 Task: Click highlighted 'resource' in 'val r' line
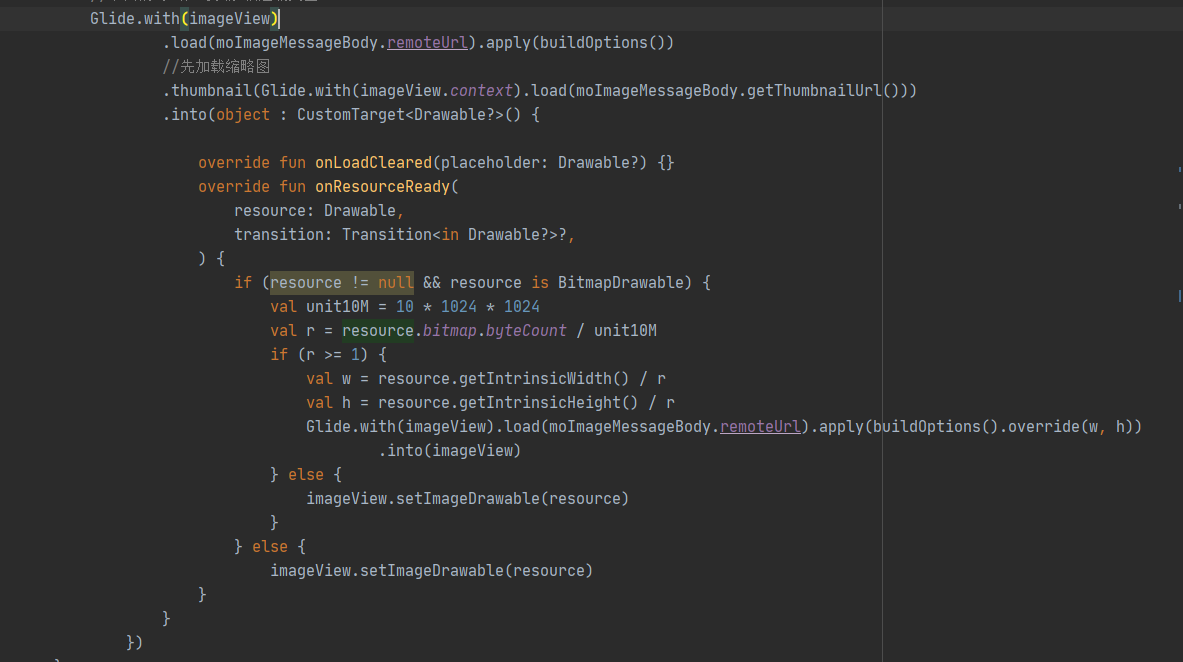(378, 331)
